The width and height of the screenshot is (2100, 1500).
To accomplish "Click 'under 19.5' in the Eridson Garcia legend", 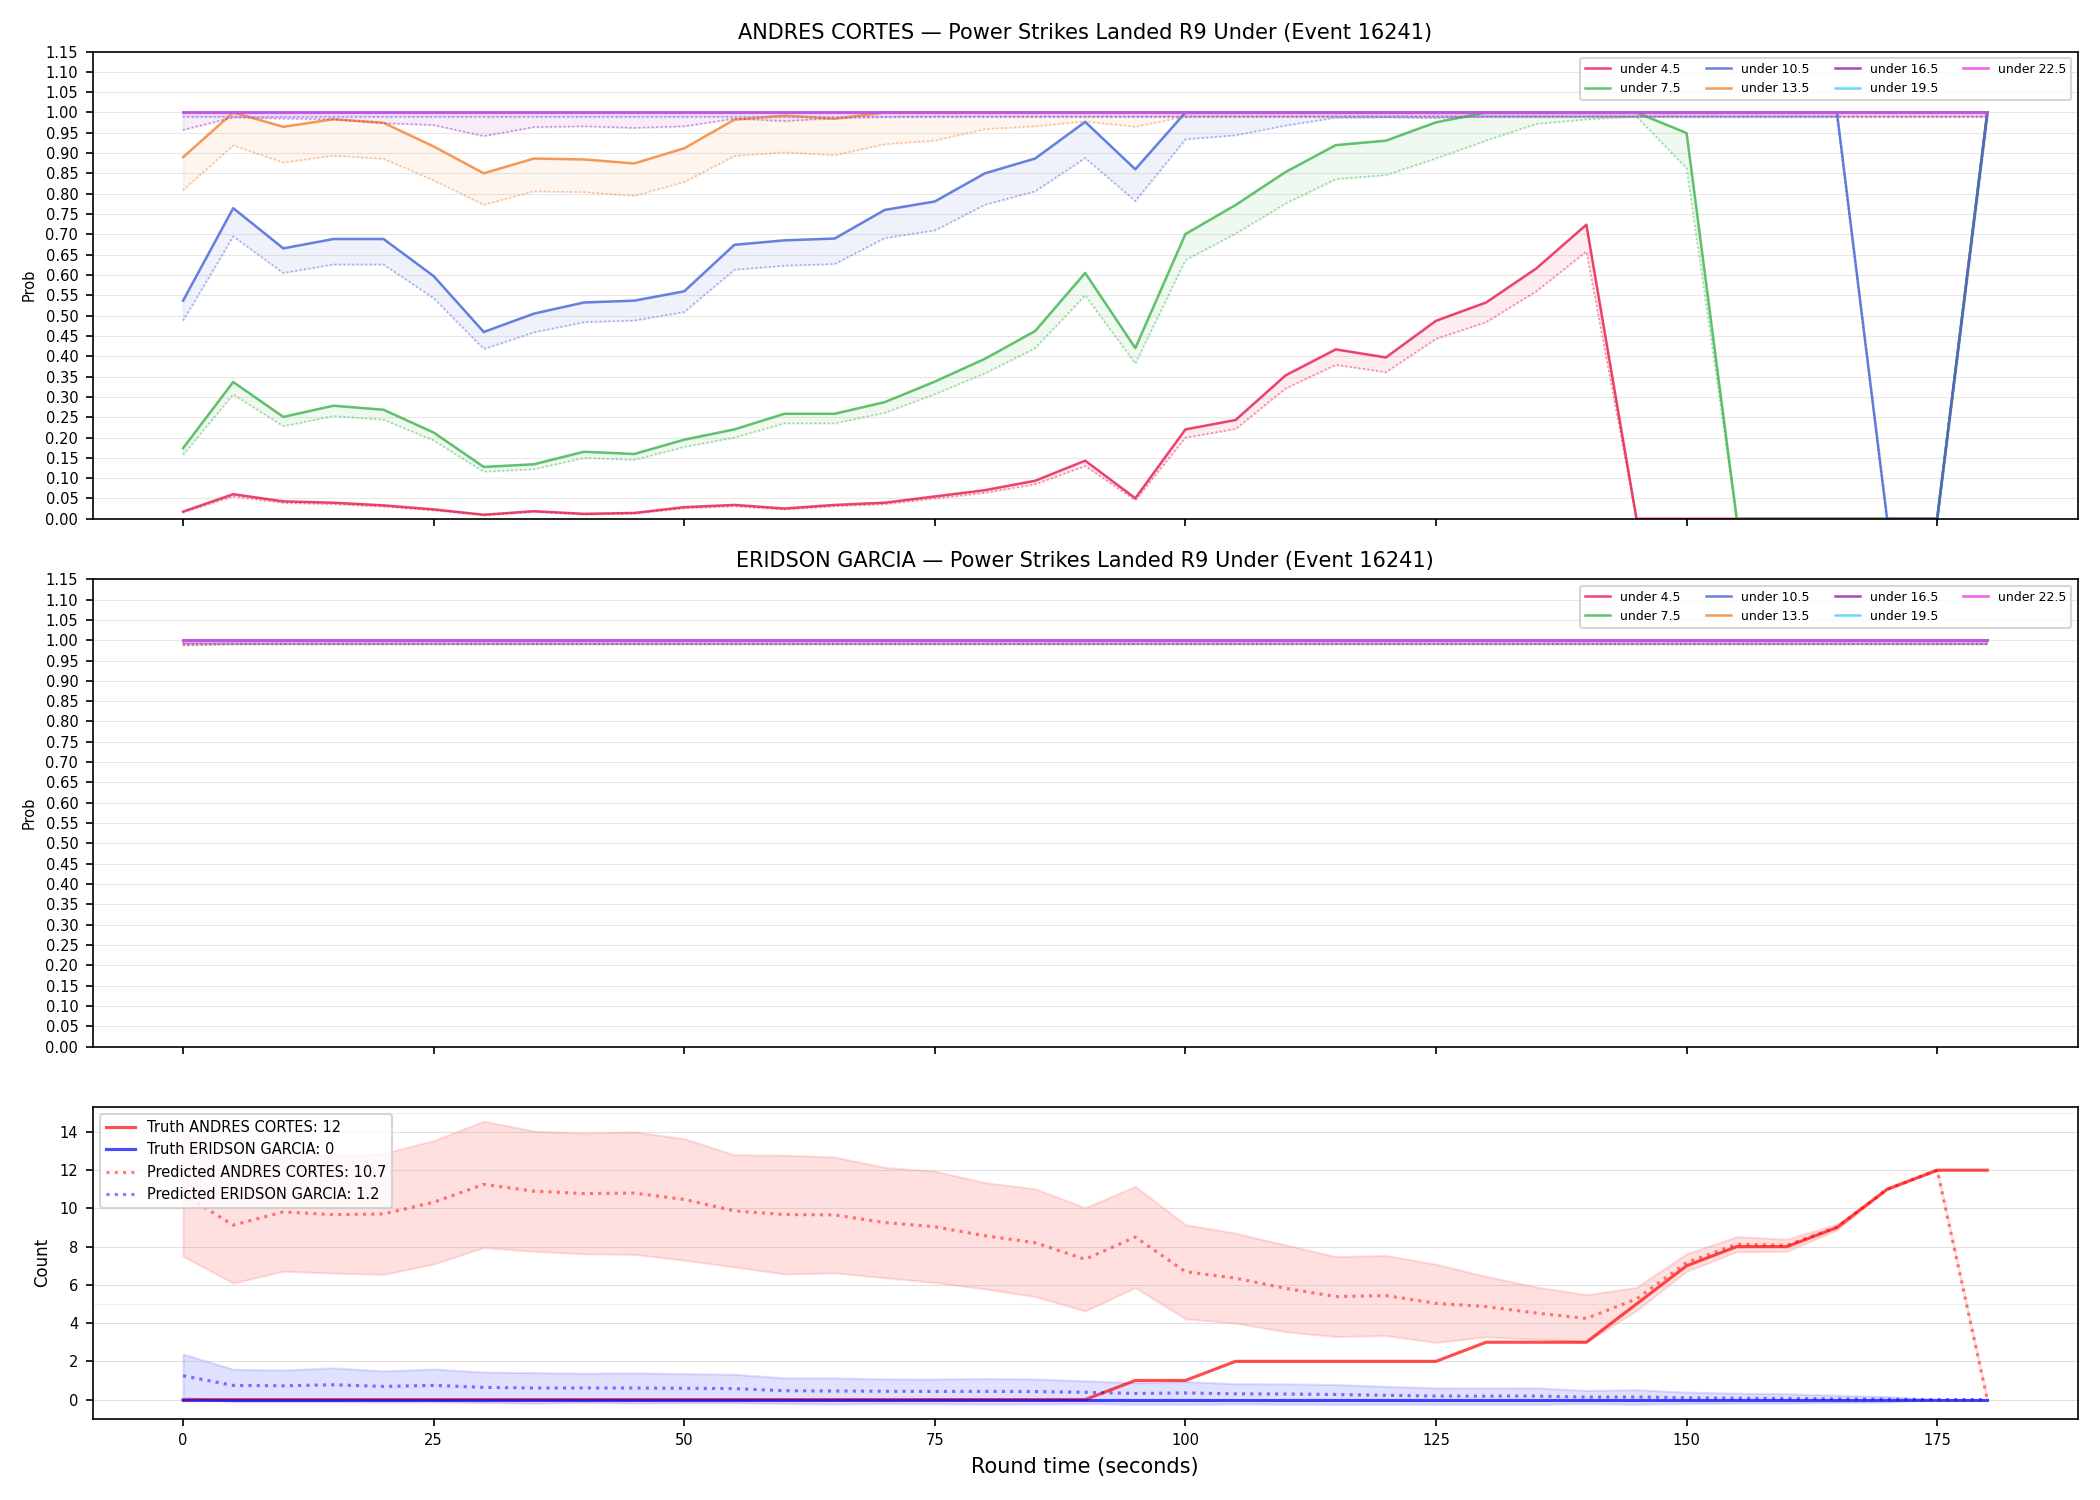I will [1886, 616].
